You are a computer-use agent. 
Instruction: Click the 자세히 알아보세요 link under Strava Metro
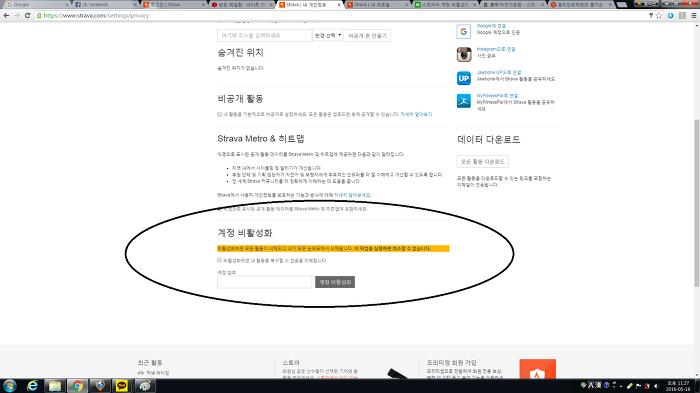352,195
